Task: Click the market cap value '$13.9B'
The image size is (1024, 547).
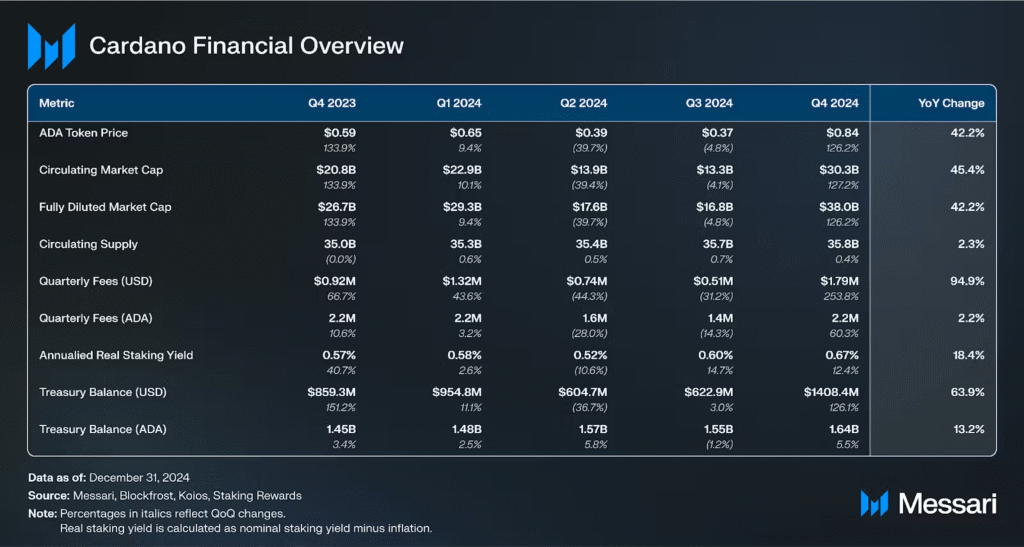Action: [x=588, y=170]
